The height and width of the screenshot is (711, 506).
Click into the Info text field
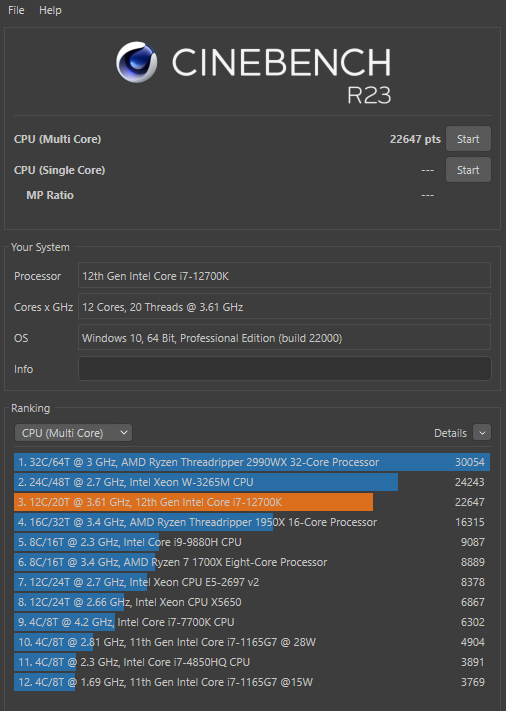(x=285, y=369)
